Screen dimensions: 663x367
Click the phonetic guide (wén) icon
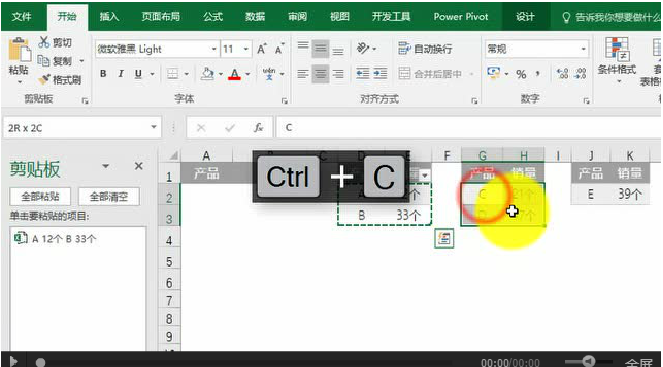tap(268, 74)
